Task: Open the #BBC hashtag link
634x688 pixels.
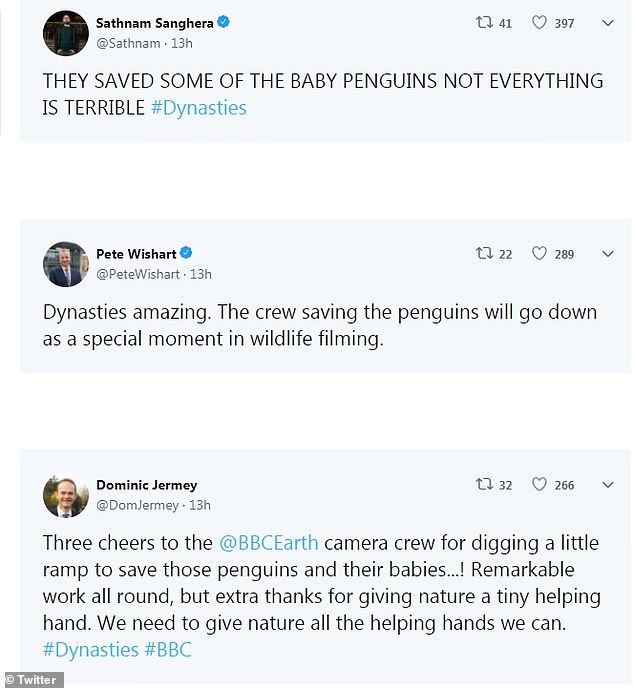Action: (x=167, y=650)
